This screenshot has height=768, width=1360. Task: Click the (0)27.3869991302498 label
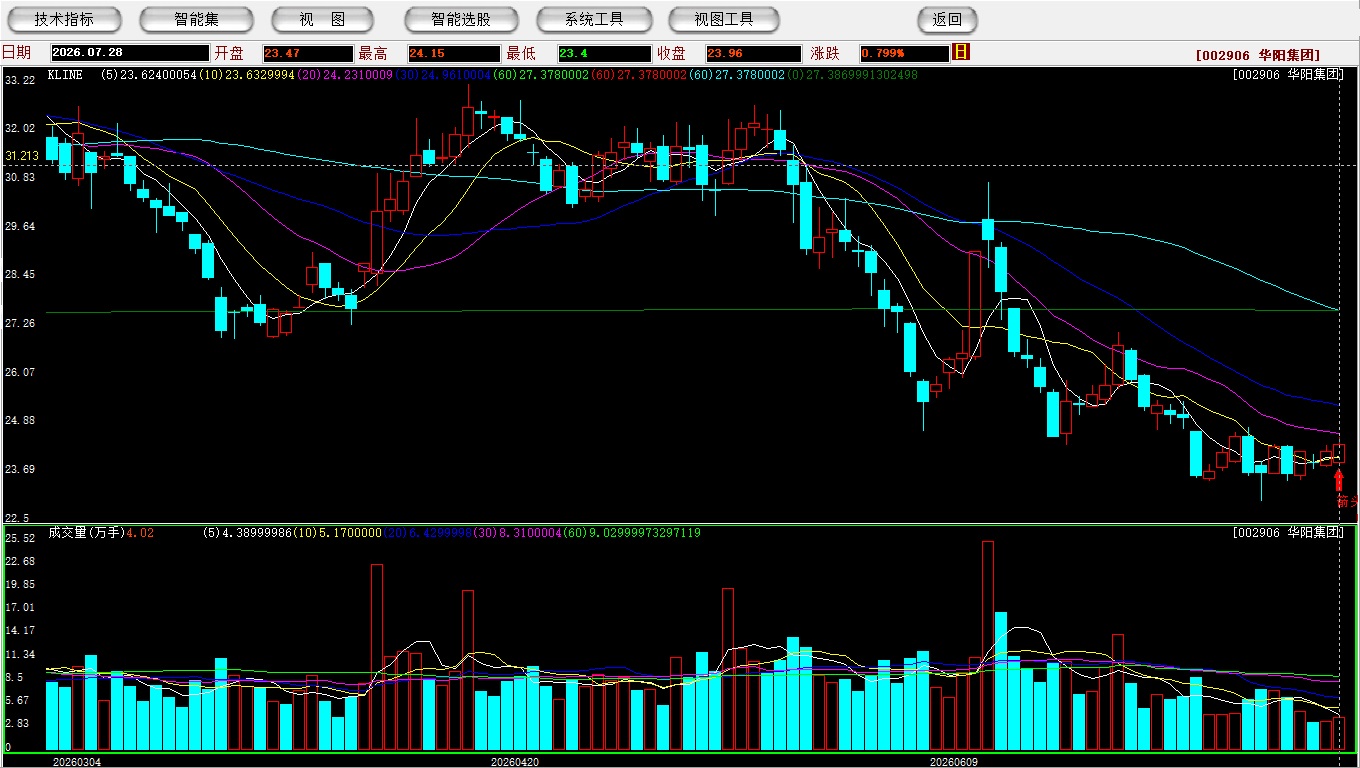[x=852, y=74]
